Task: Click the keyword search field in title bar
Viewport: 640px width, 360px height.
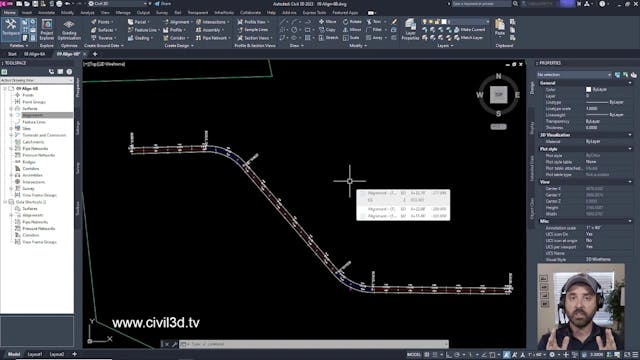Action: [x=481, y=4]
